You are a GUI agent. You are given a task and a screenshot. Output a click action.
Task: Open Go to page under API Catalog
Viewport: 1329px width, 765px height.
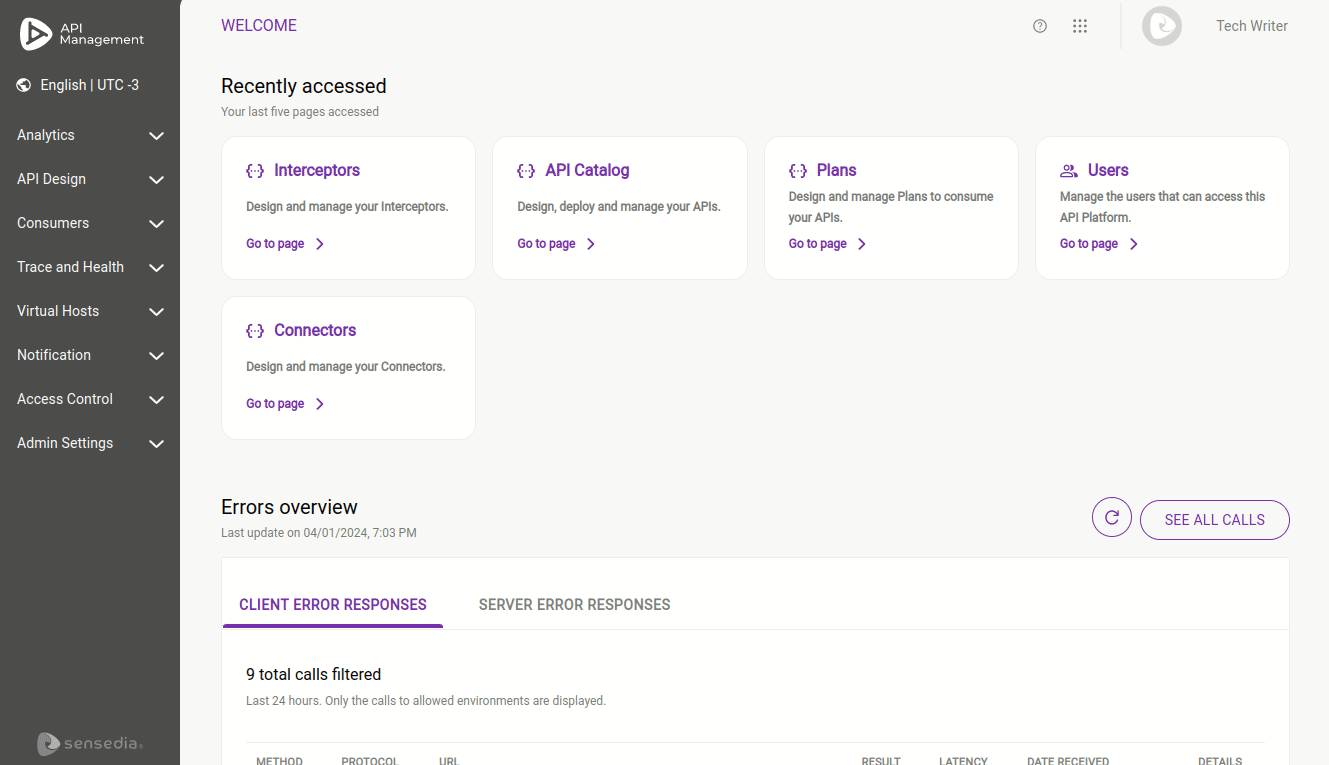click(x=546, y=243)
